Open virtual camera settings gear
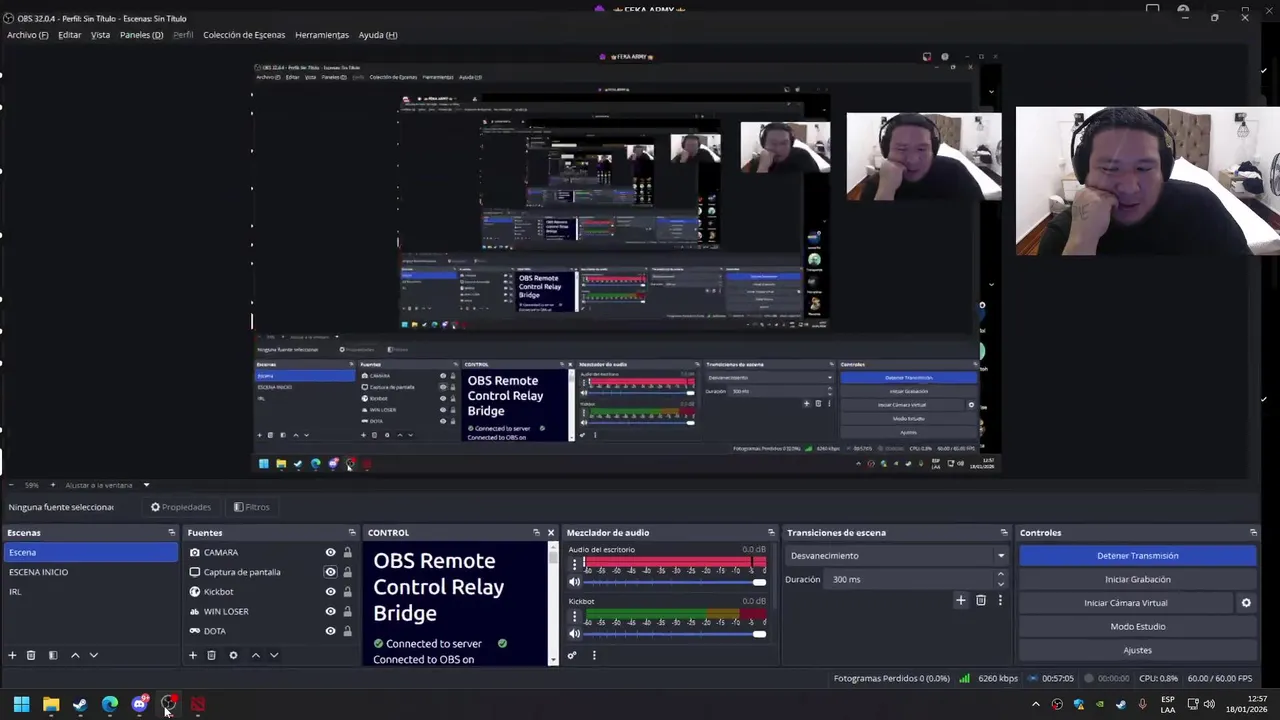Viewport: 1280px width, 720px height. pos(1246,603)
